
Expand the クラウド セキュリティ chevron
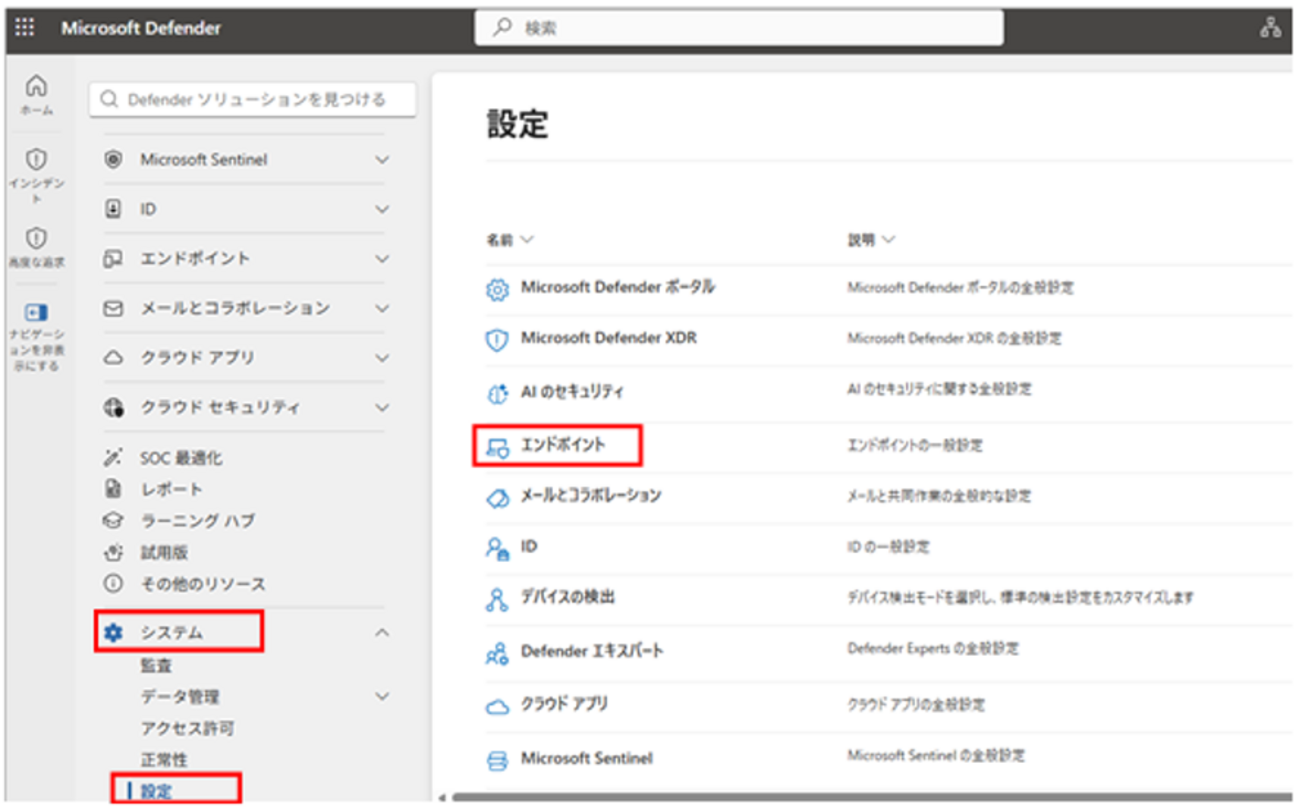click(x=382, y=408)
